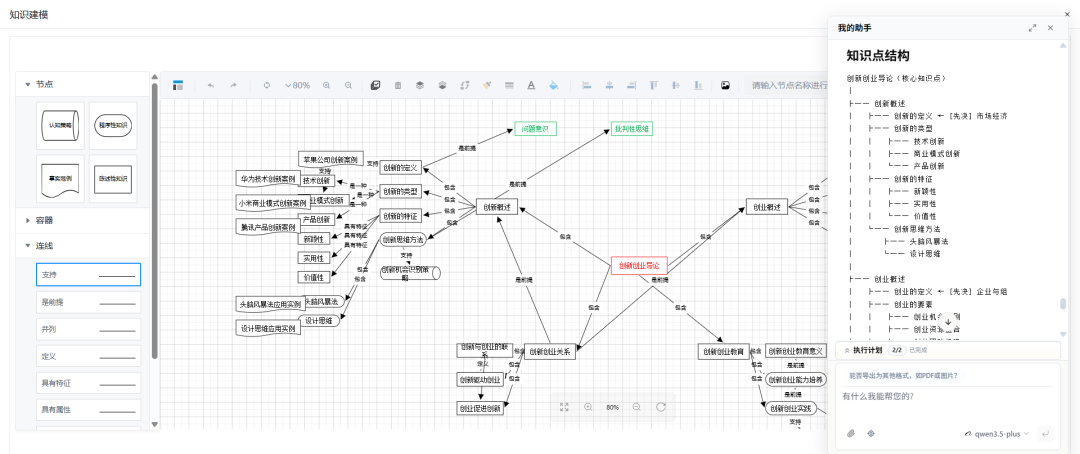
Task: Click the fit-to-screen icon in floating zoom bar
Action: pos(564,407)
